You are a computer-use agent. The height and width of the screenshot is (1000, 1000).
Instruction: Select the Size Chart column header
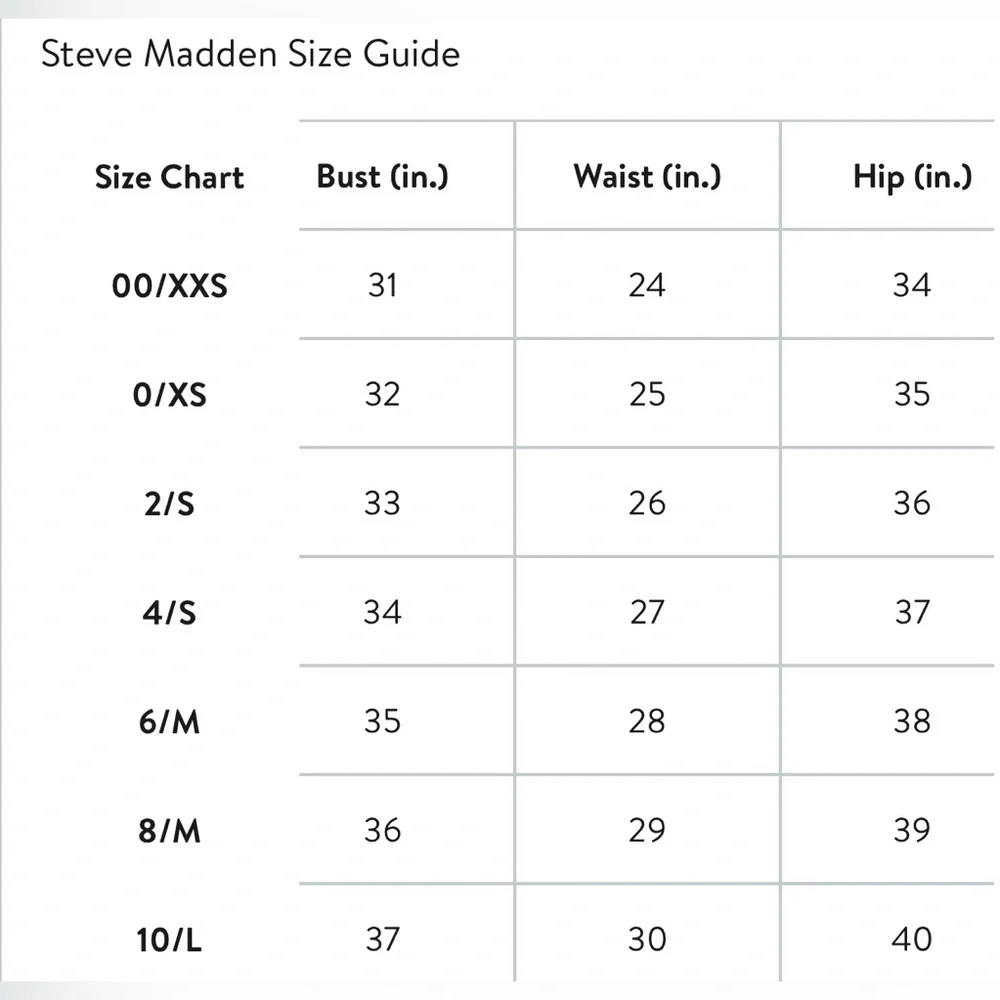click(x=169, y=178)
